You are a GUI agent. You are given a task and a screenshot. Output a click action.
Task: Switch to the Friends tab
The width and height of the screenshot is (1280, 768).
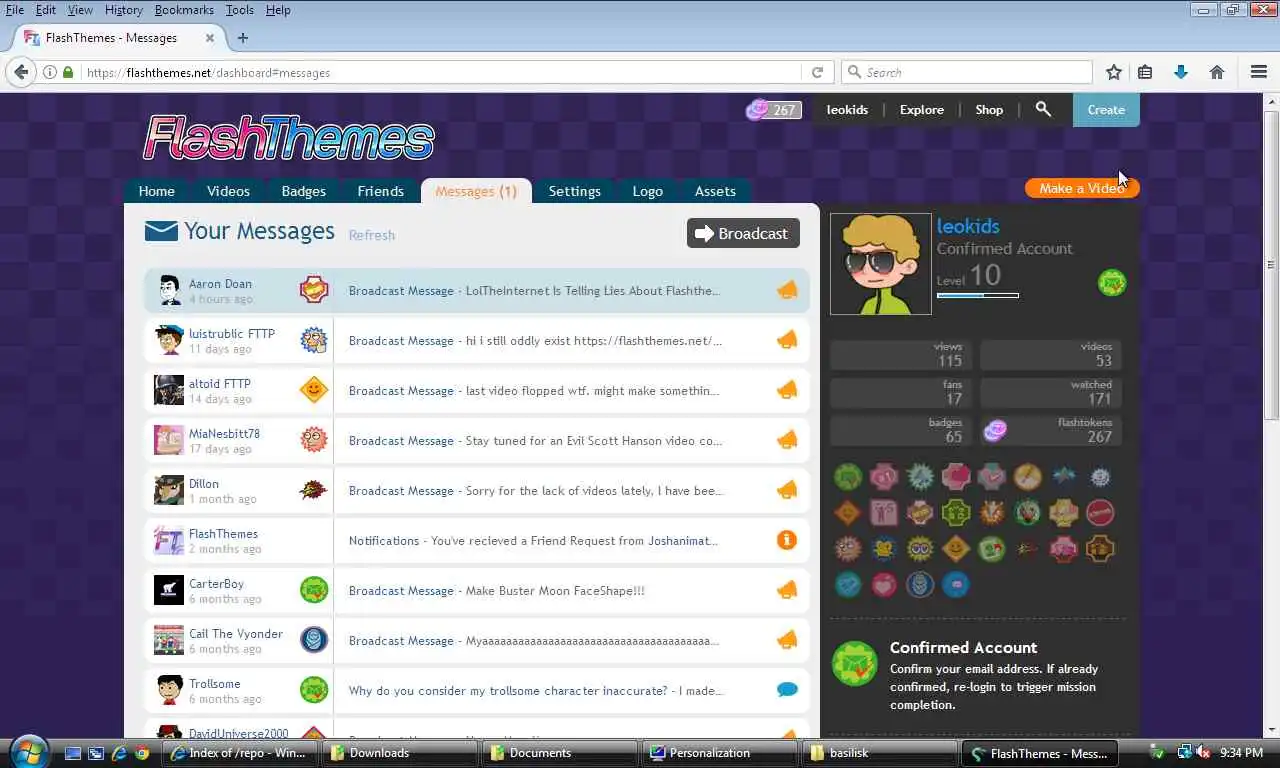(381, 191)
